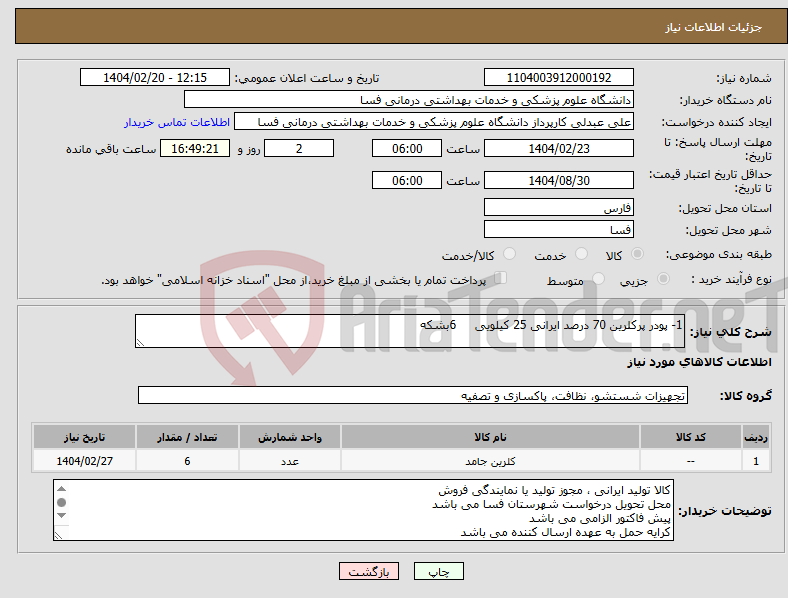Click scroll down arrow in buyer notes
Image resolution: width=788 pixels, height=598 pixels.
pyautogui.click(x=61, y=516)
